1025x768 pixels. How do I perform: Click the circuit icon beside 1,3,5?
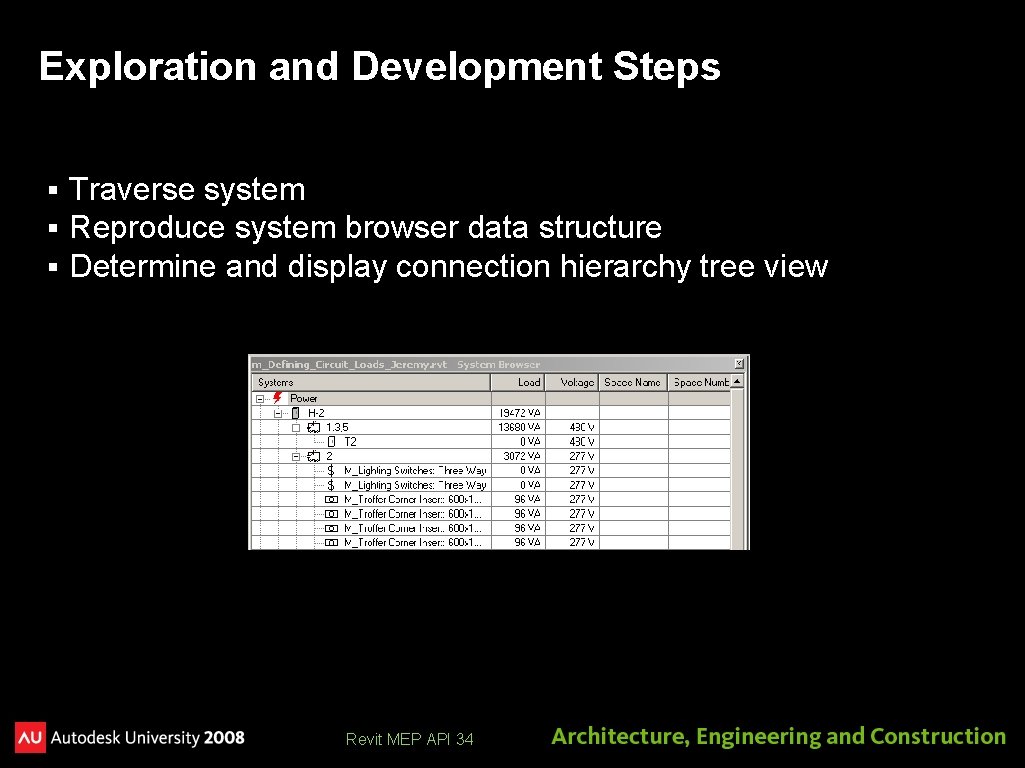[x=314, y=427]
